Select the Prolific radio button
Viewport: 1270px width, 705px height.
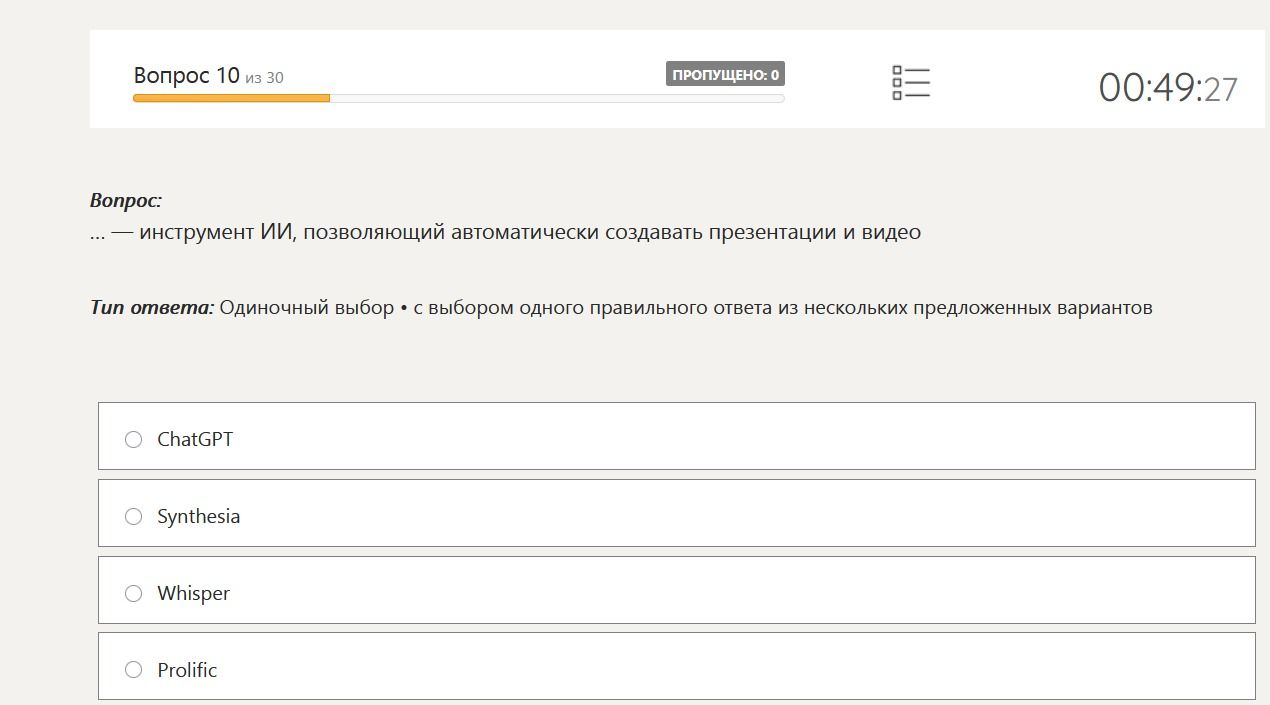click(x=133, y=670)
